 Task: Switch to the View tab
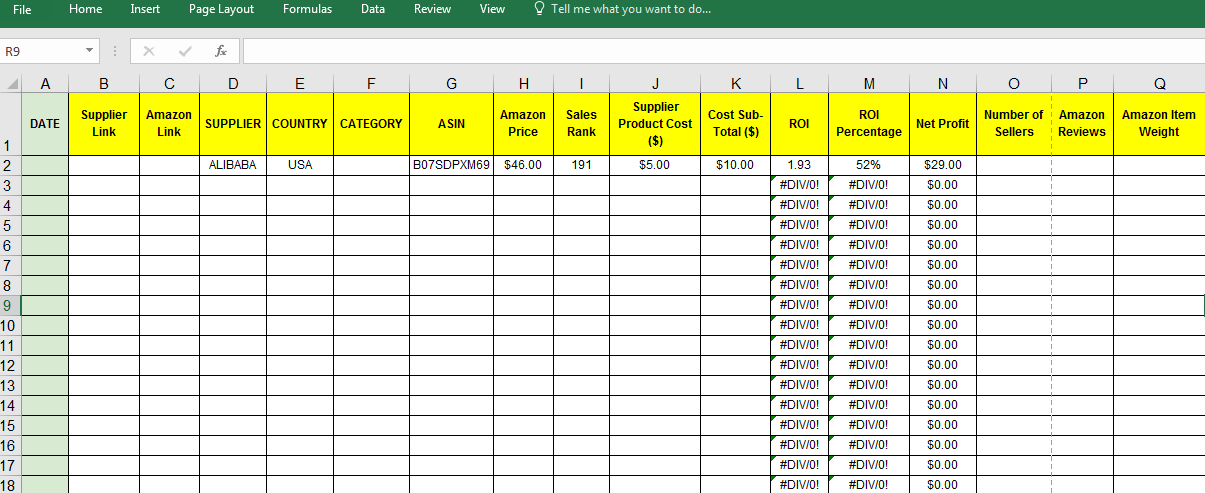point(492,9)
